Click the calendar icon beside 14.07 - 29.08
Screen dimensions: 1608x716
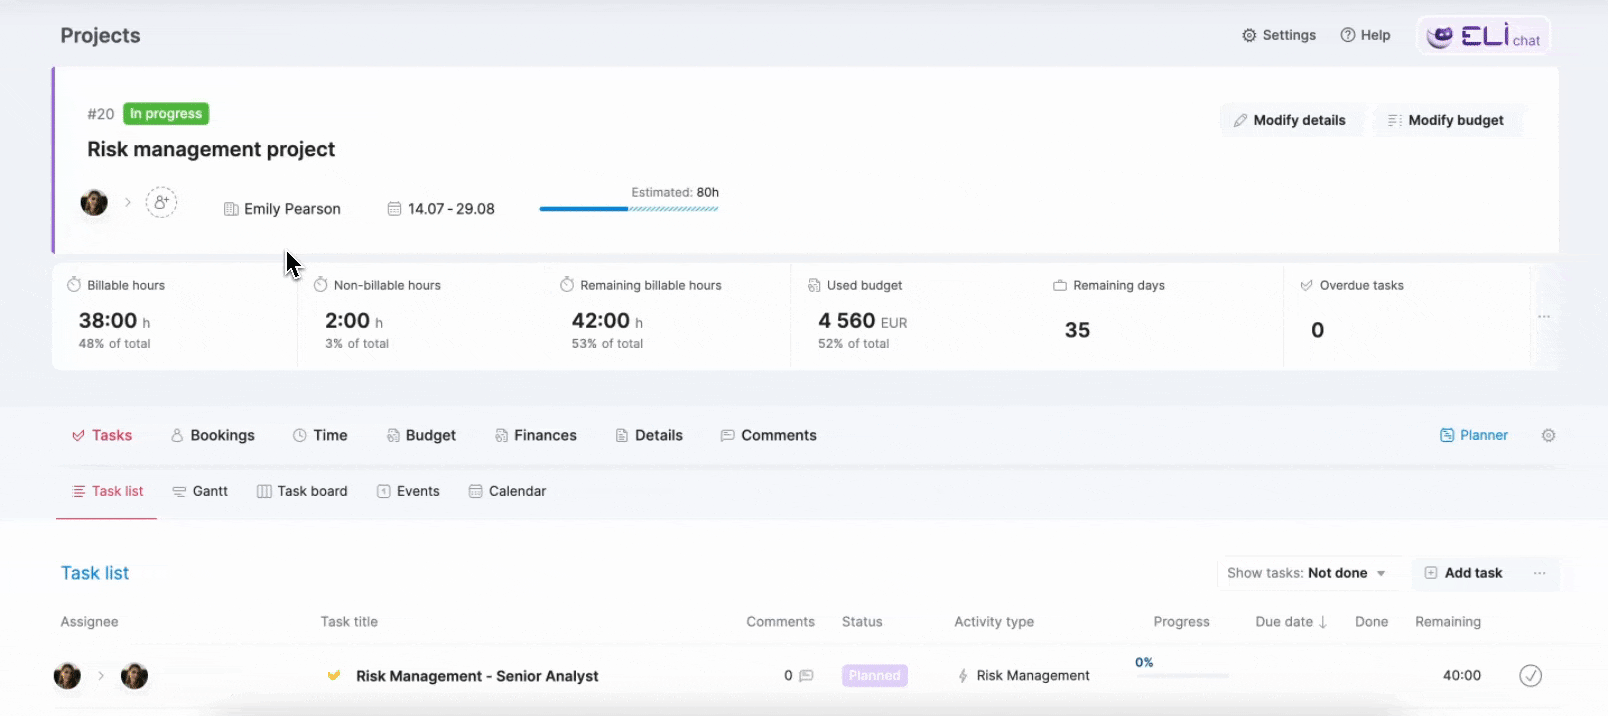394,209
